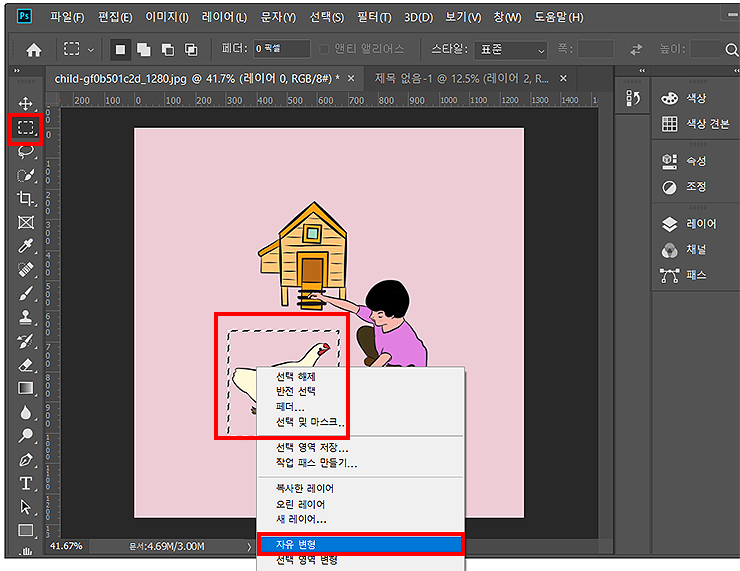Click the 페더 pixel input field

(x=282, y=49)
